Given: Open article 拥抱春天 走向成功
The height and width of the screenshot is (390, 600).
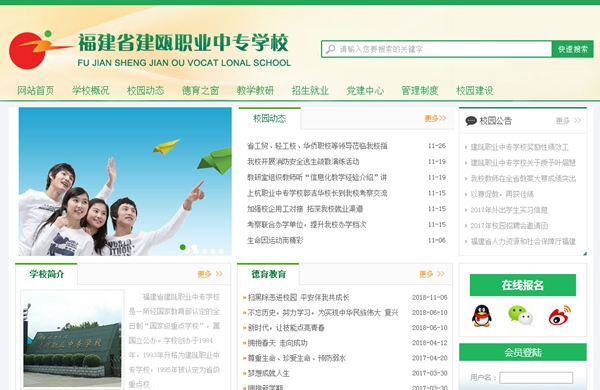Looking at the screenshot, I should 277,343.
